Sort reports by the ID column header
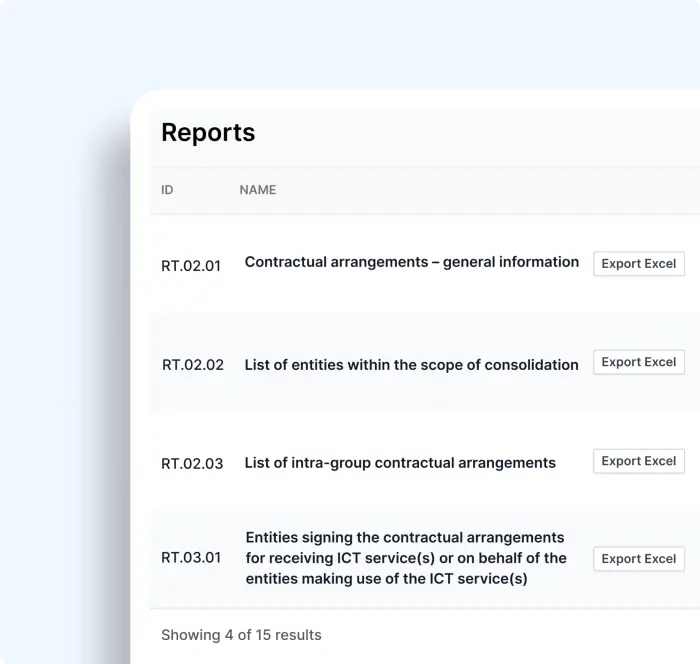The image size is (700, 664). pos(167,190)
